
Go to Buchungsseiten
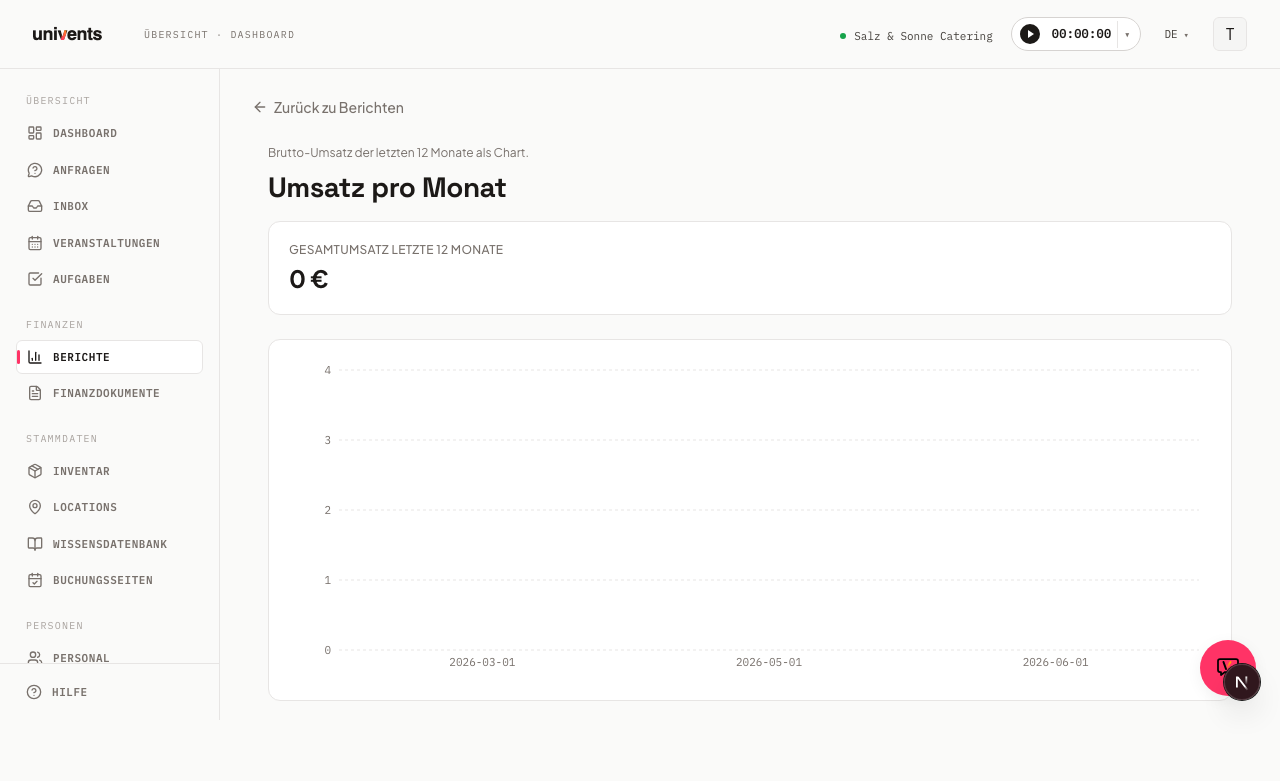tap(110, 580)
